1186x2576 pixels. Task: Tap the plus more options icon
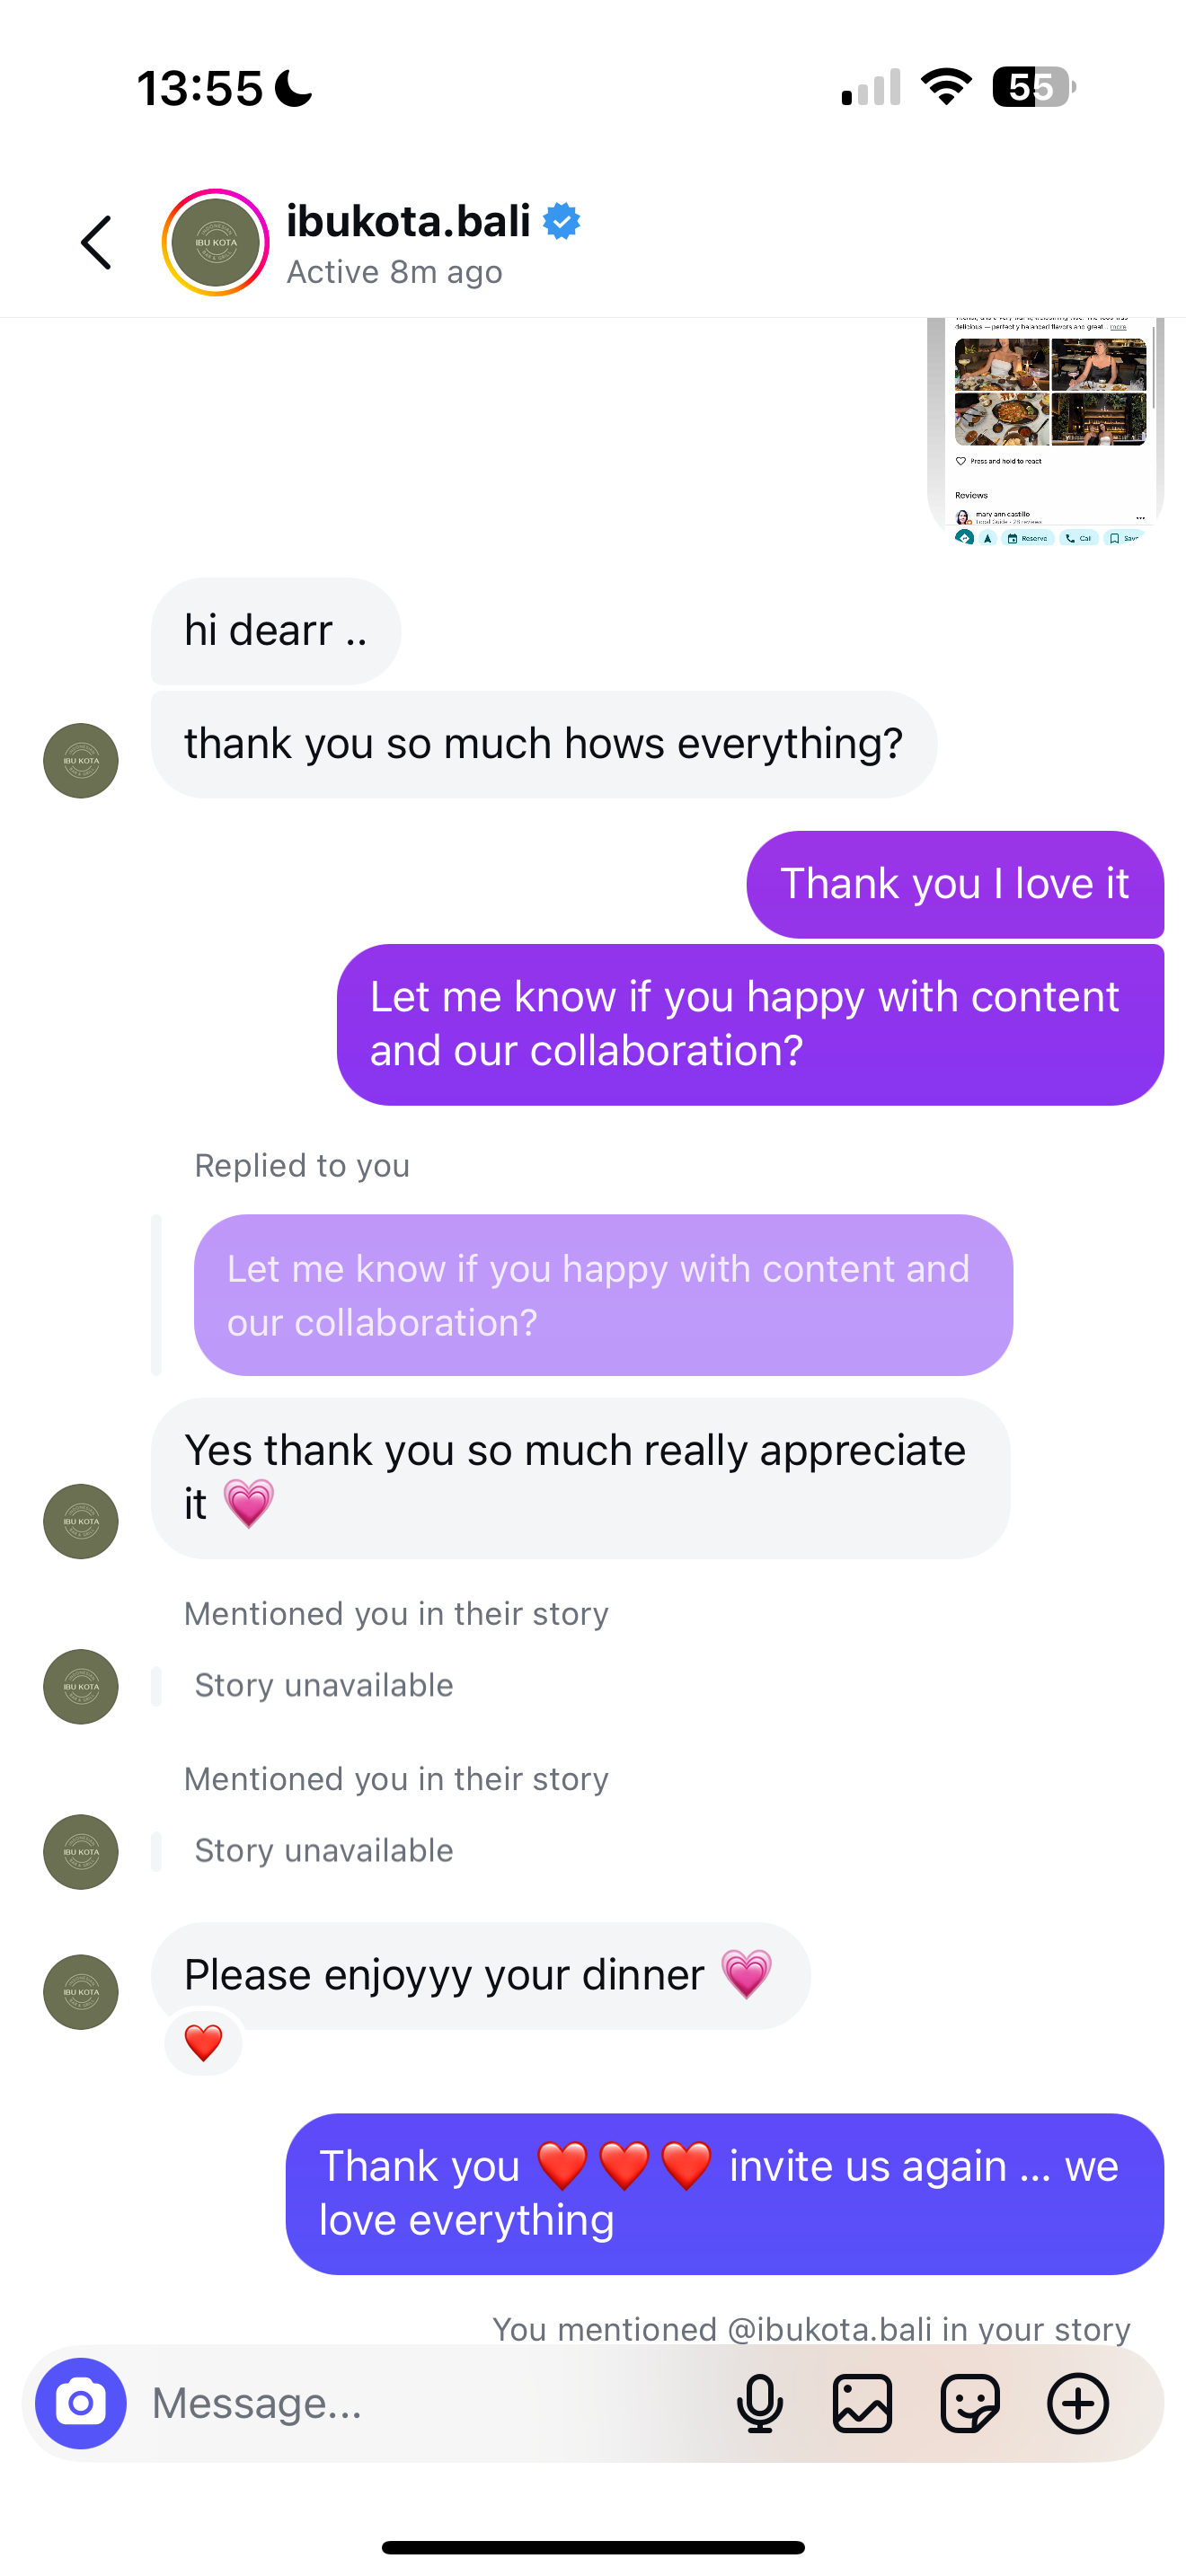1077,2403
